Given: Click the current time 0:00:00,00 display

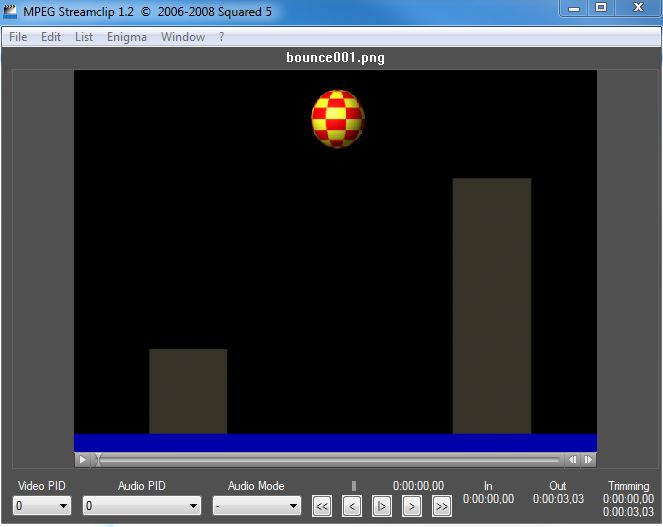Looking at the screenshot, I should [418, 486].
